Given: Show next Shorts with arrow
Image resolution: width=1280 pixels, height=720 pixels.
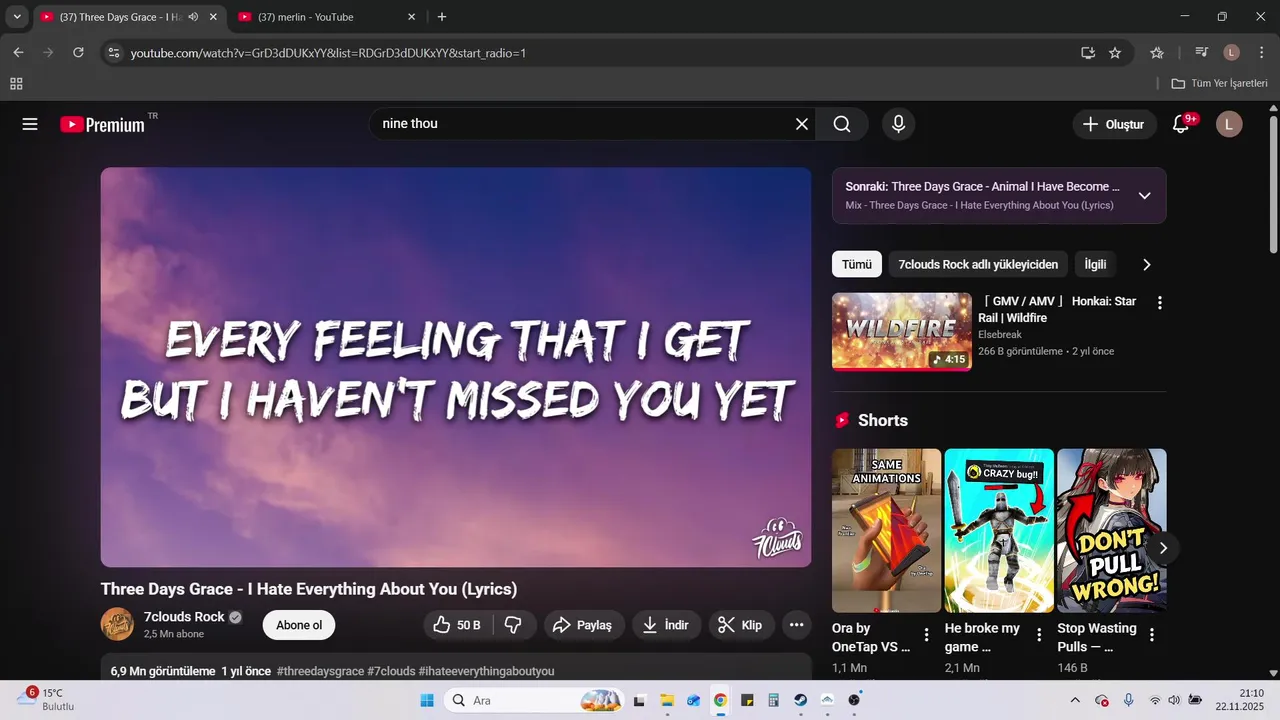Looking at the screenshot, I should [x=1163, y=548].
